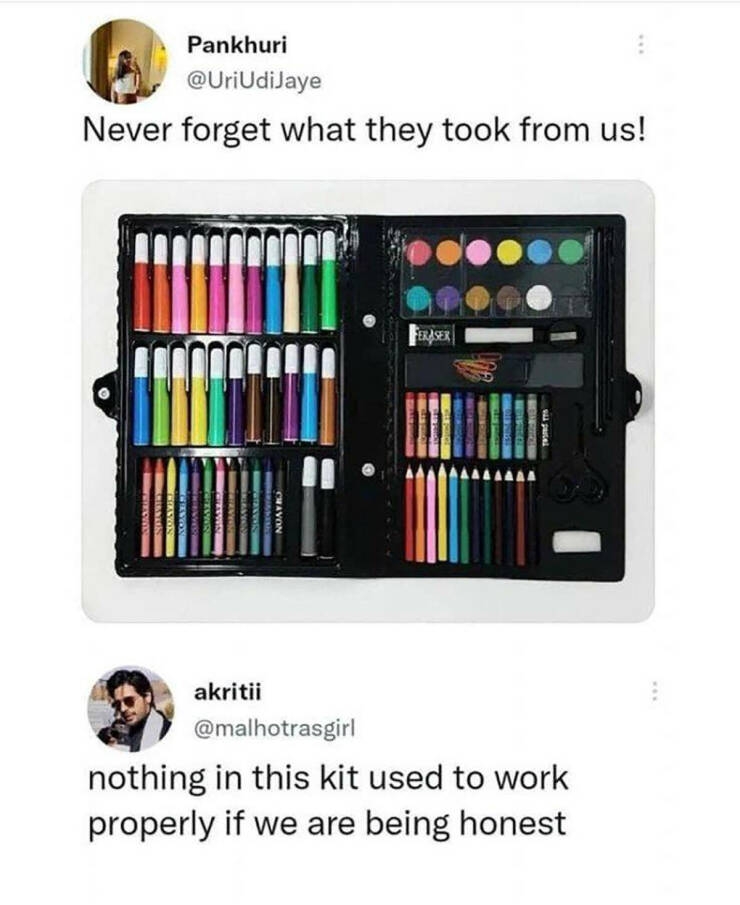Pick the yellow watercolor cake
Screen dimensions: 740x905
509,251
